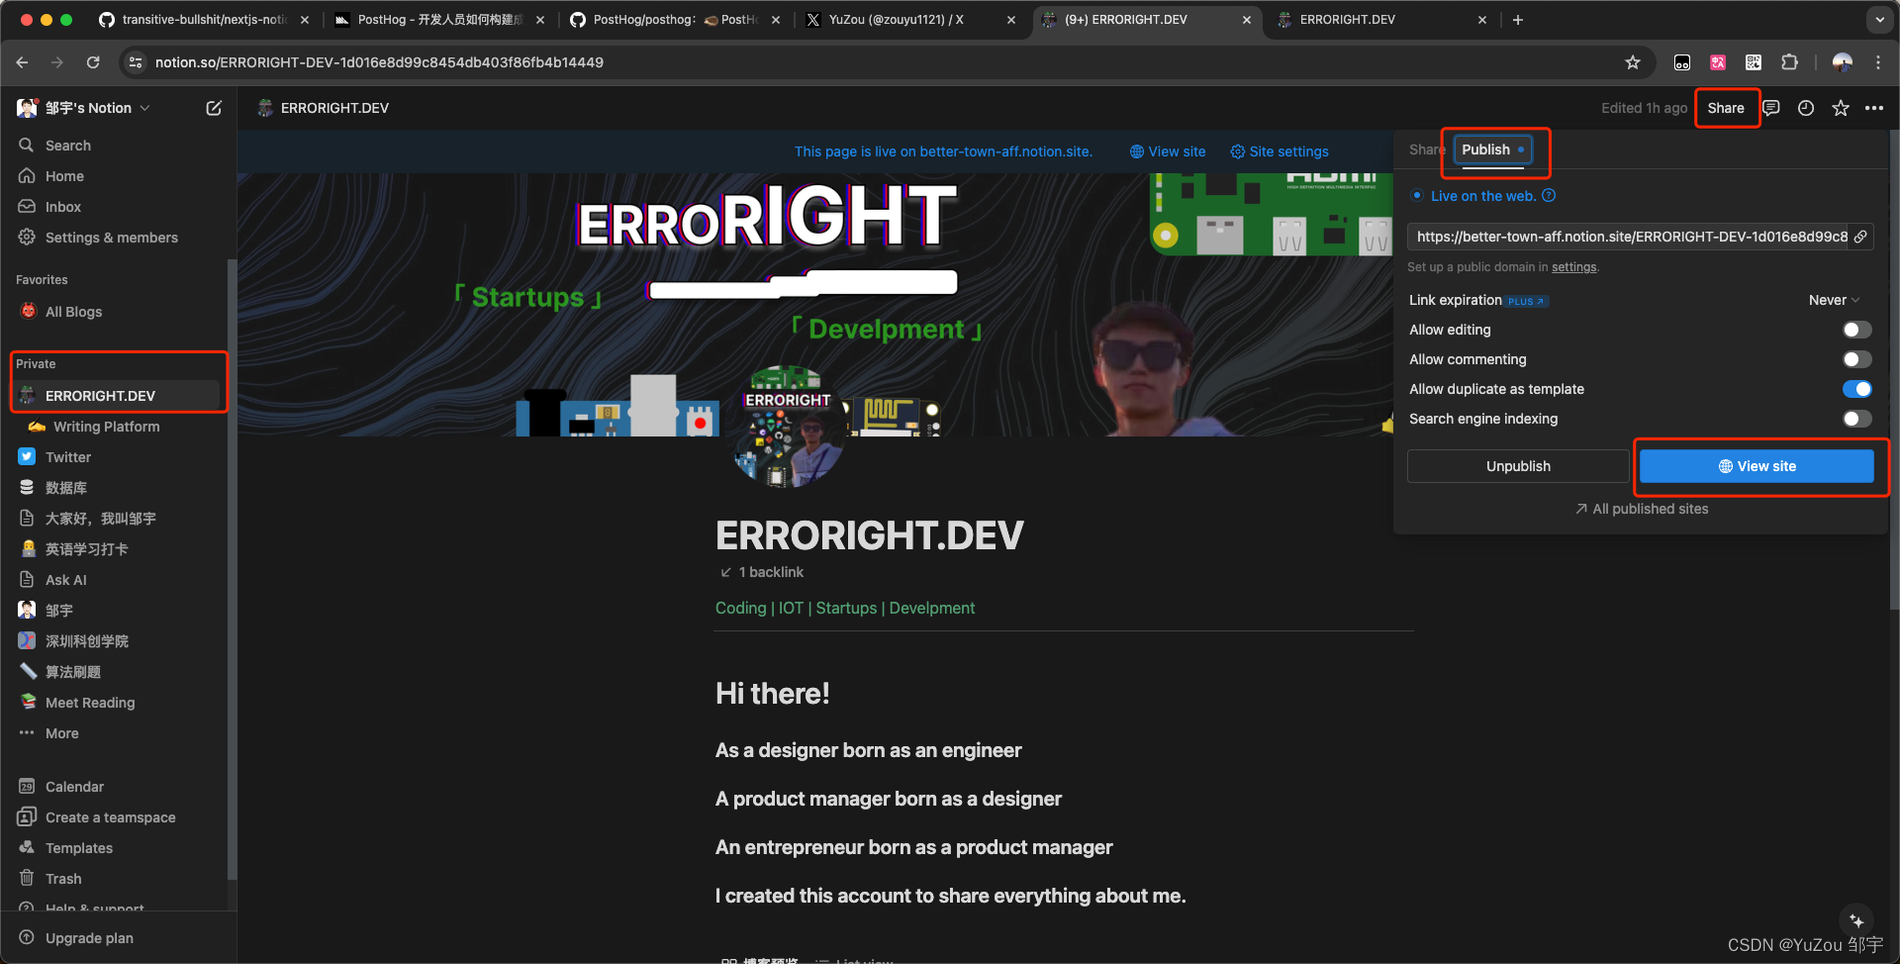Go back in browser history
The image size is (1900, 964).
(x=22, y=62)
